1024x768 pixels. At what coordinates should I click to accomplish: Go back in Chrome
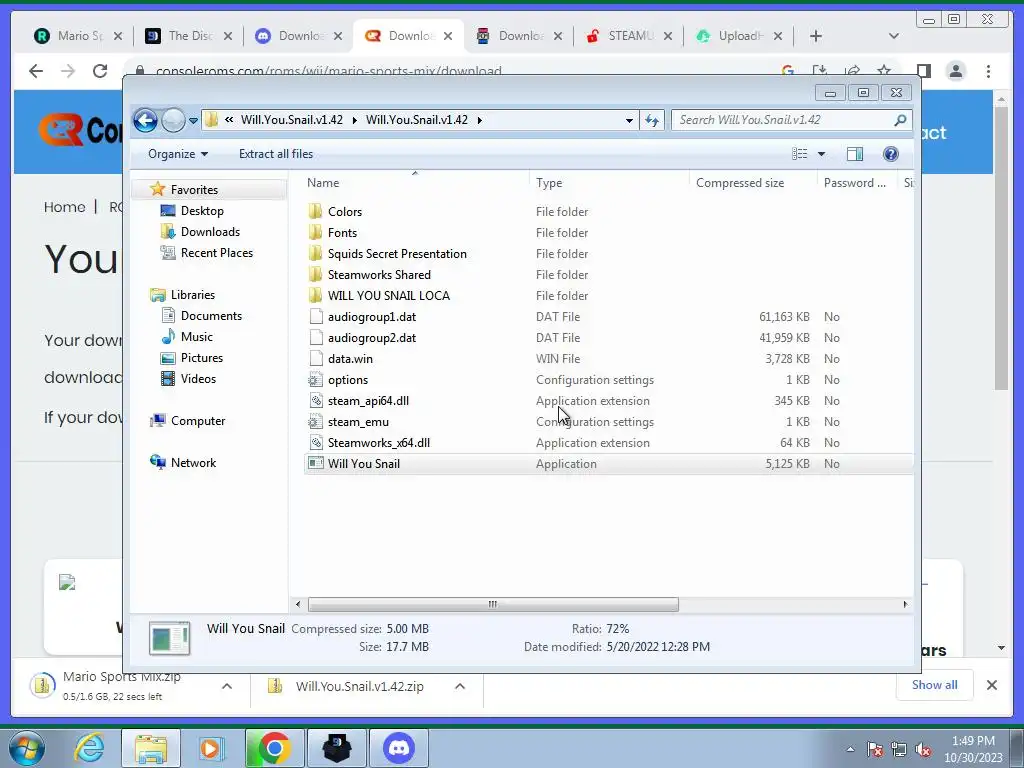[36, 71]
